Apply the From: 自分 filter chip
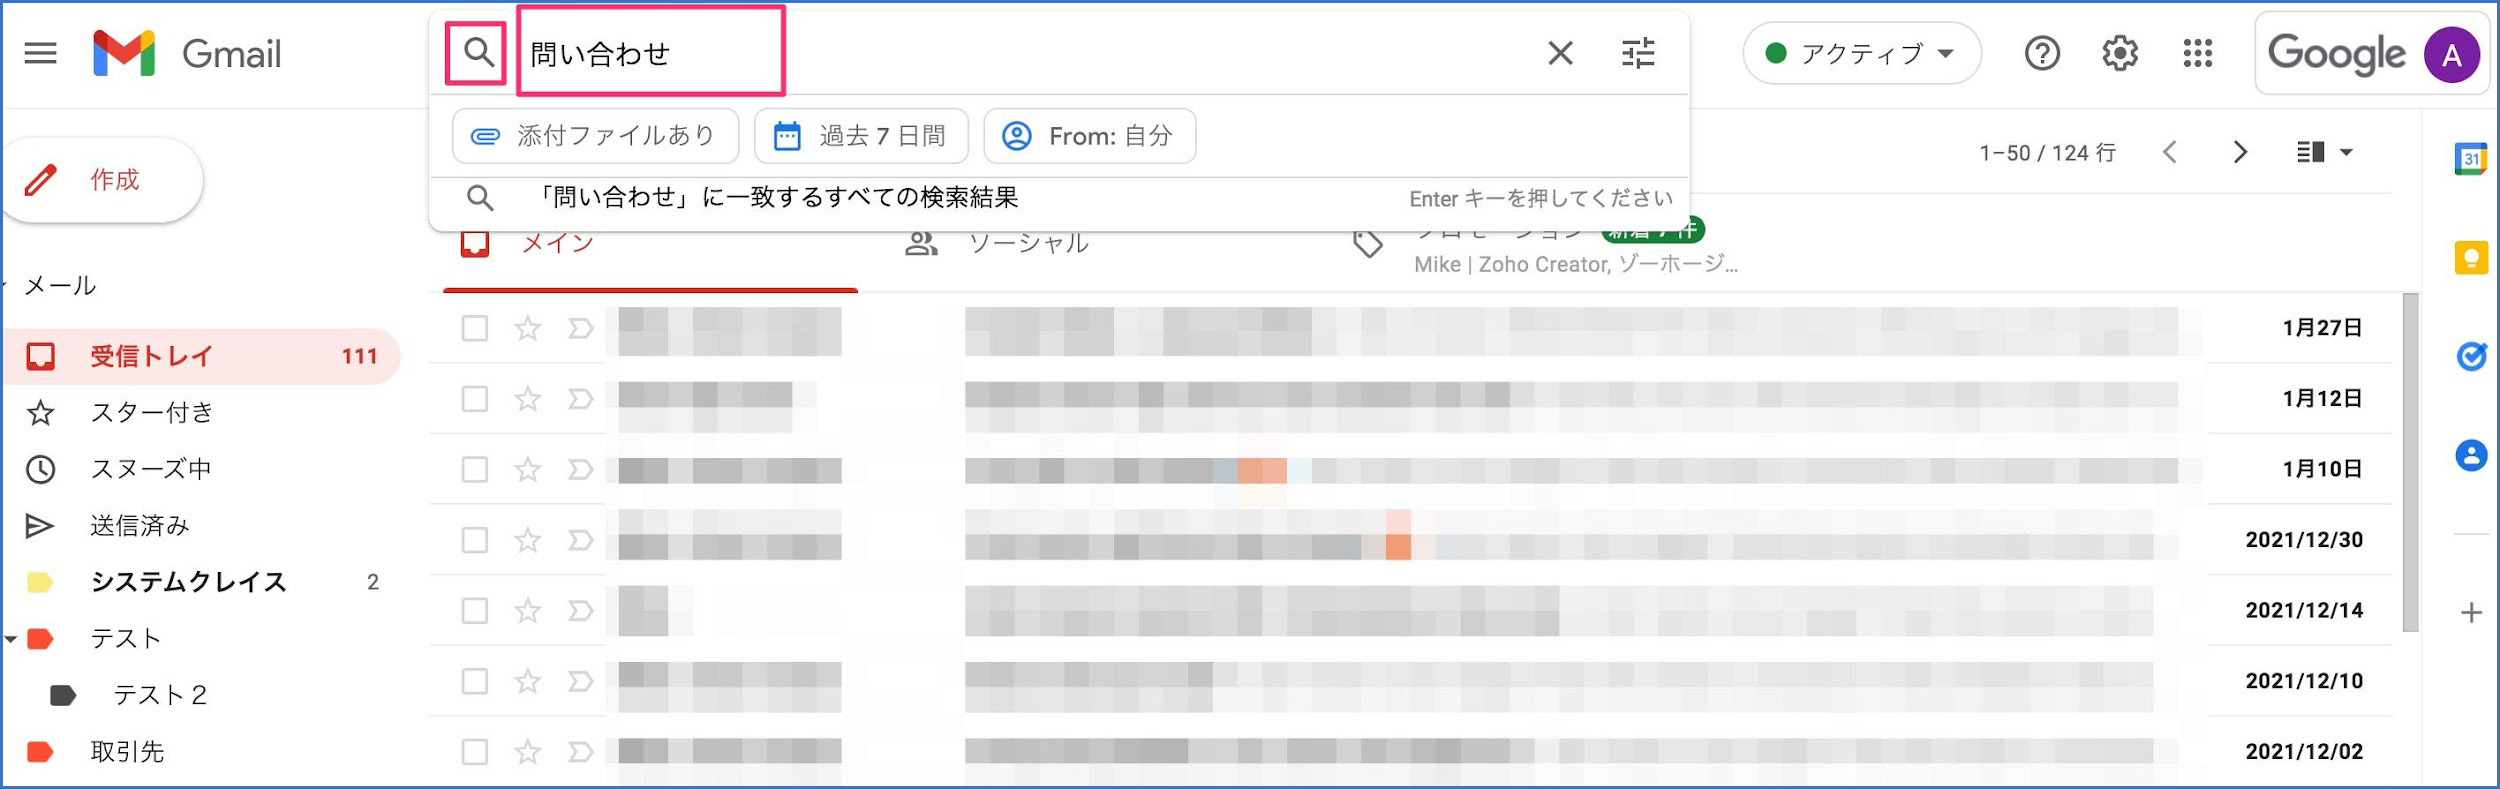Image resolution: width=2500 pixels, height=789 pixels. (x=1090, y=136)
